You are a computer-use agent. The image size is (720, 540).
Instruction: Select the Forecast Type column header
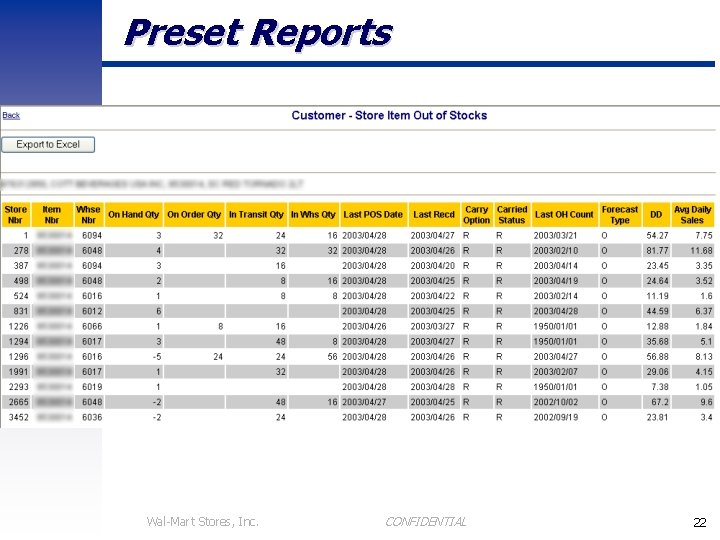click(620, 214)
